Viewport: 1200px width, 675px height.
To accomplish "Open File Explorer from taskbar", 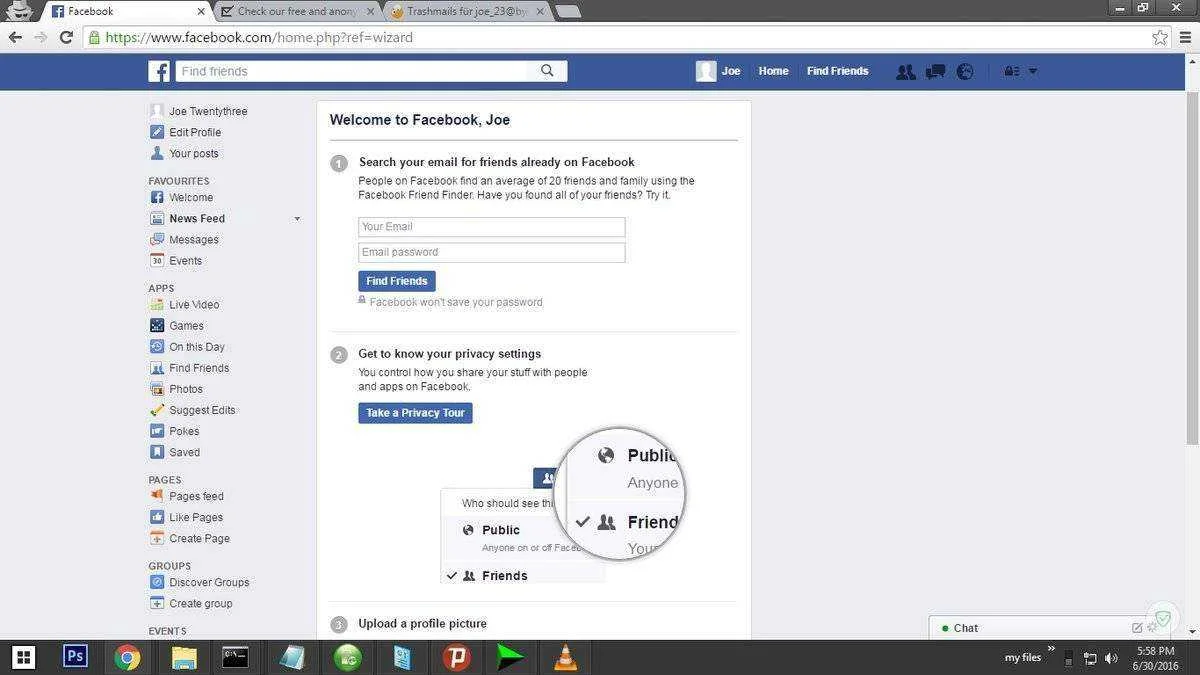I will [x=184, y=657].
